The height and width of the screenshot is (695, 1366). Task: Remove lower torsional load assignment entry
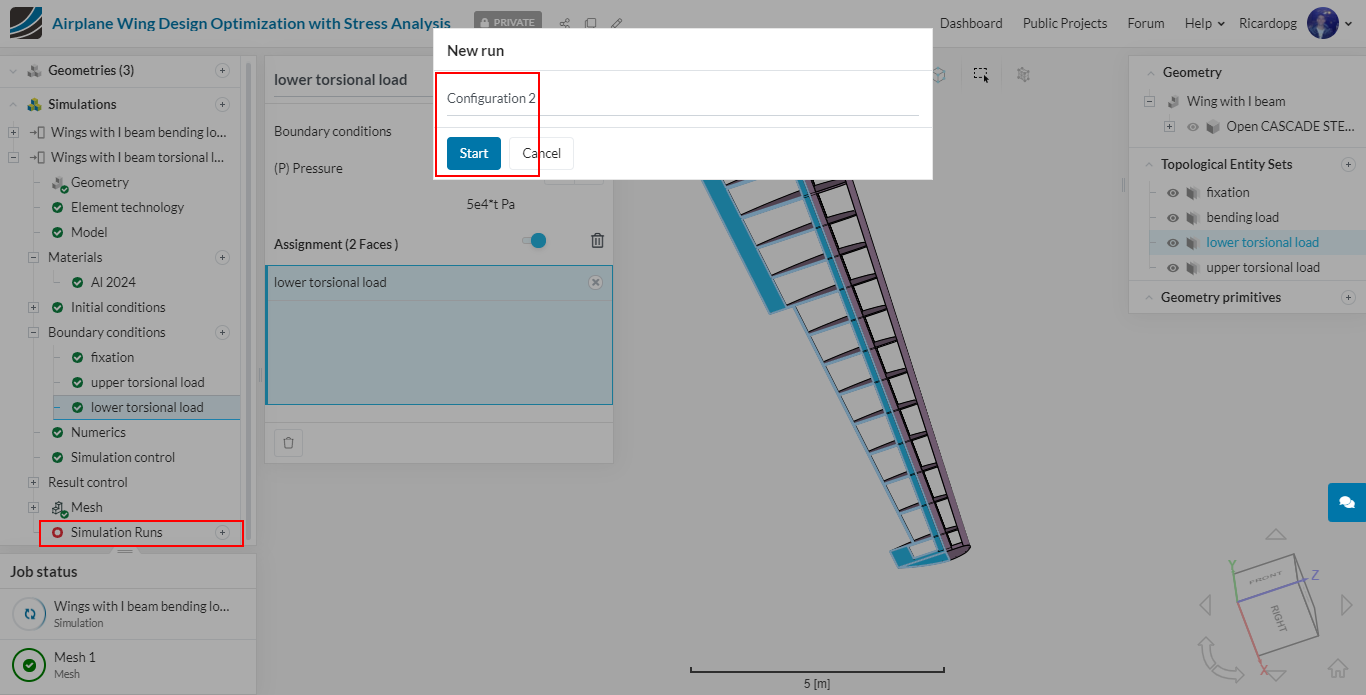[x=596, y=283]
